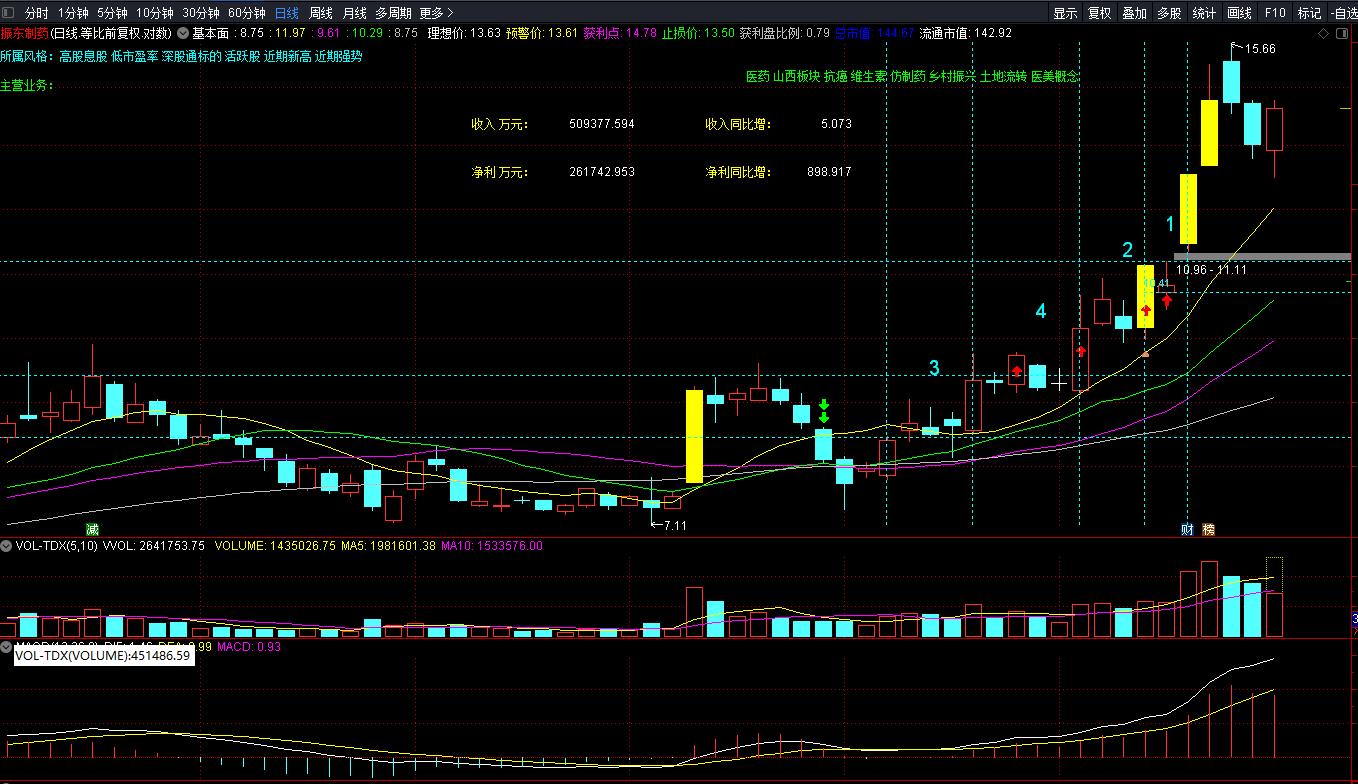Expand the 更多 periods menu
This screenshot has height=784, width=1358.
[436, 14]
